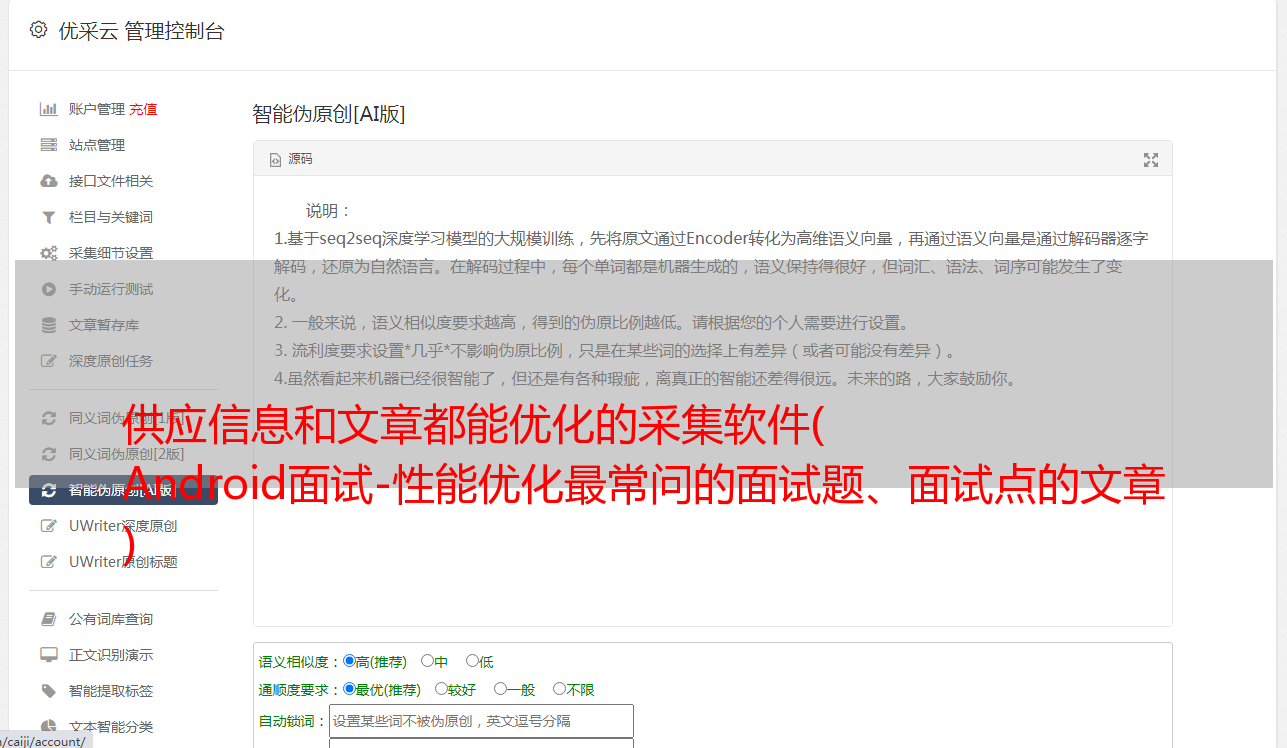Click the 源码 source code toolbar icon
The image size is (1287, 748).
pyautogui.click(x=291, y=159)
